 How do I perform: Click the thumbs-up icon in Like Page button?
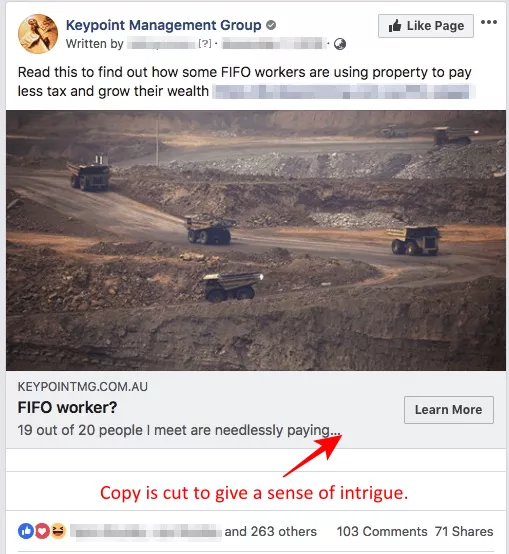click(395, 26)
